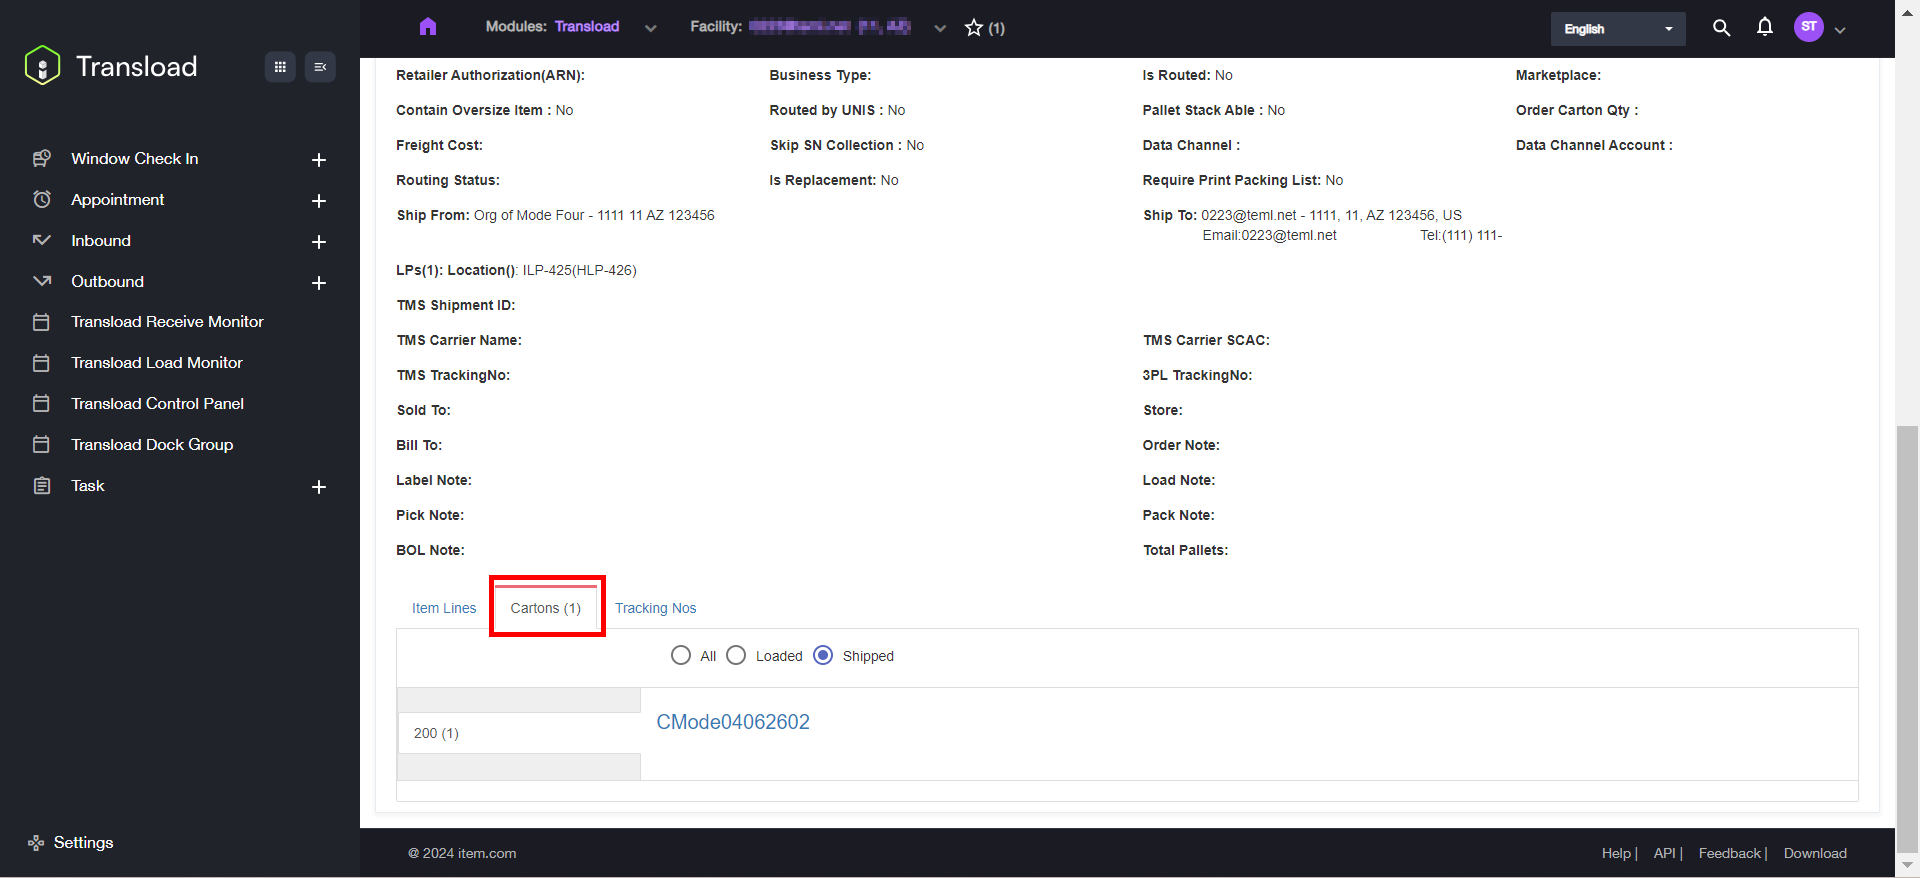Expand the Modules Transload dropdown
Screen dimensions: 1920x878
point(651,28)
